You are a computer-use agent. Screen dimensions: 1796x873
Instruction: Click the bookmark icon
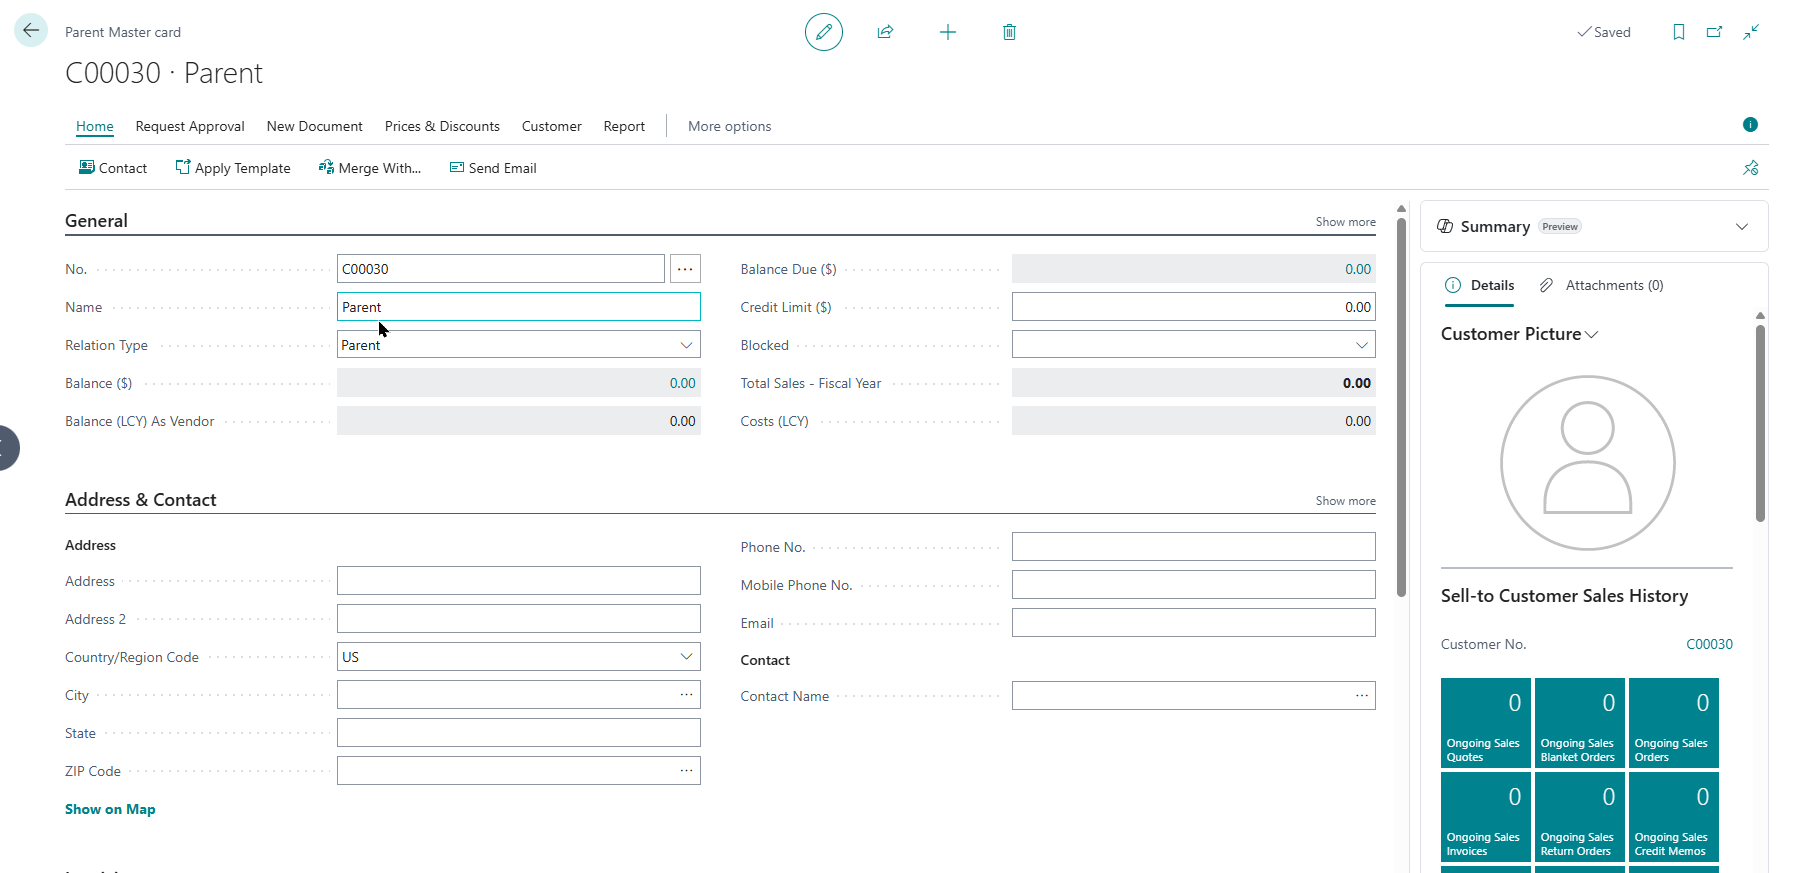[x=1678, y=32]
